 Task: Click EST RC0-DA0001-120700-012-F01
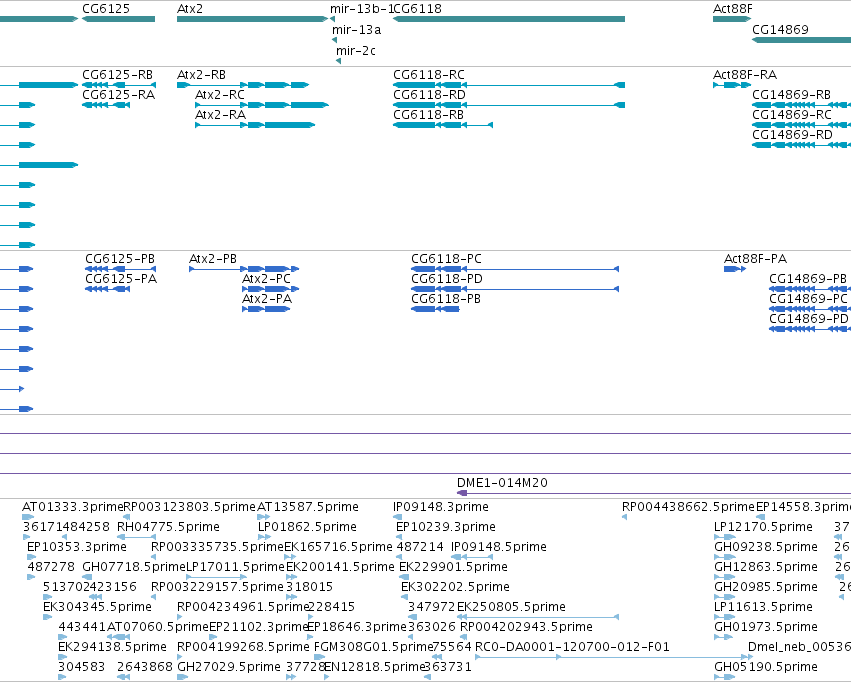572,647
